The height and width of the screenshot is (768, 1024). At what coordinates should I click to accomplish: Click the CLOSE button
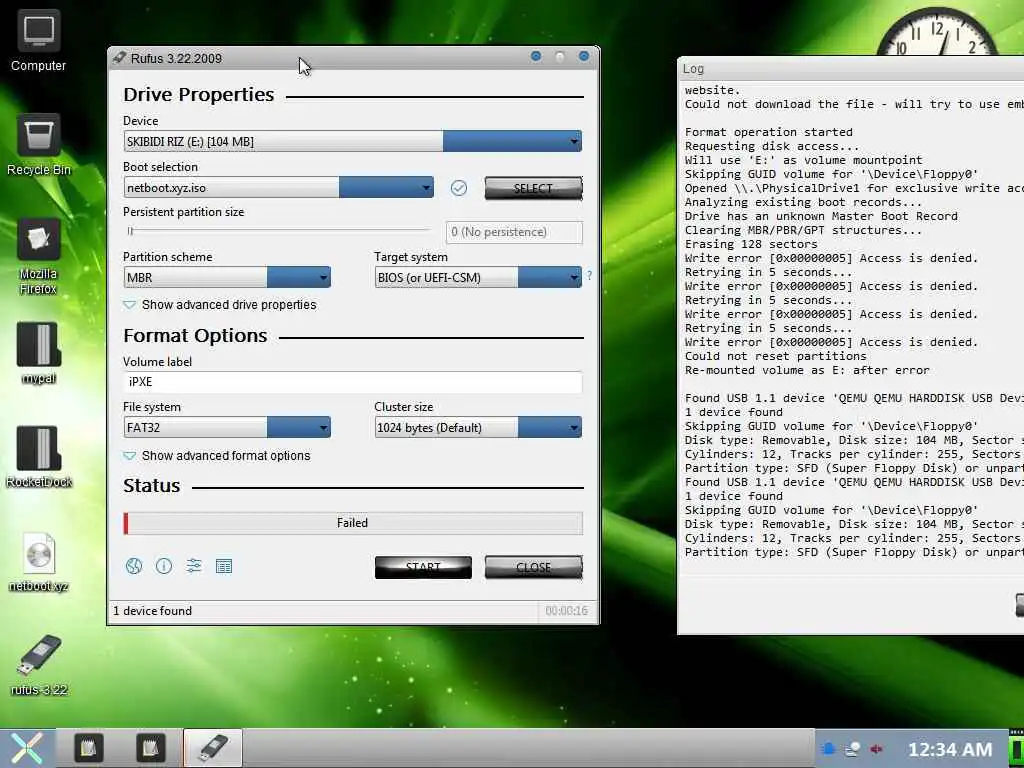[534, 567]
